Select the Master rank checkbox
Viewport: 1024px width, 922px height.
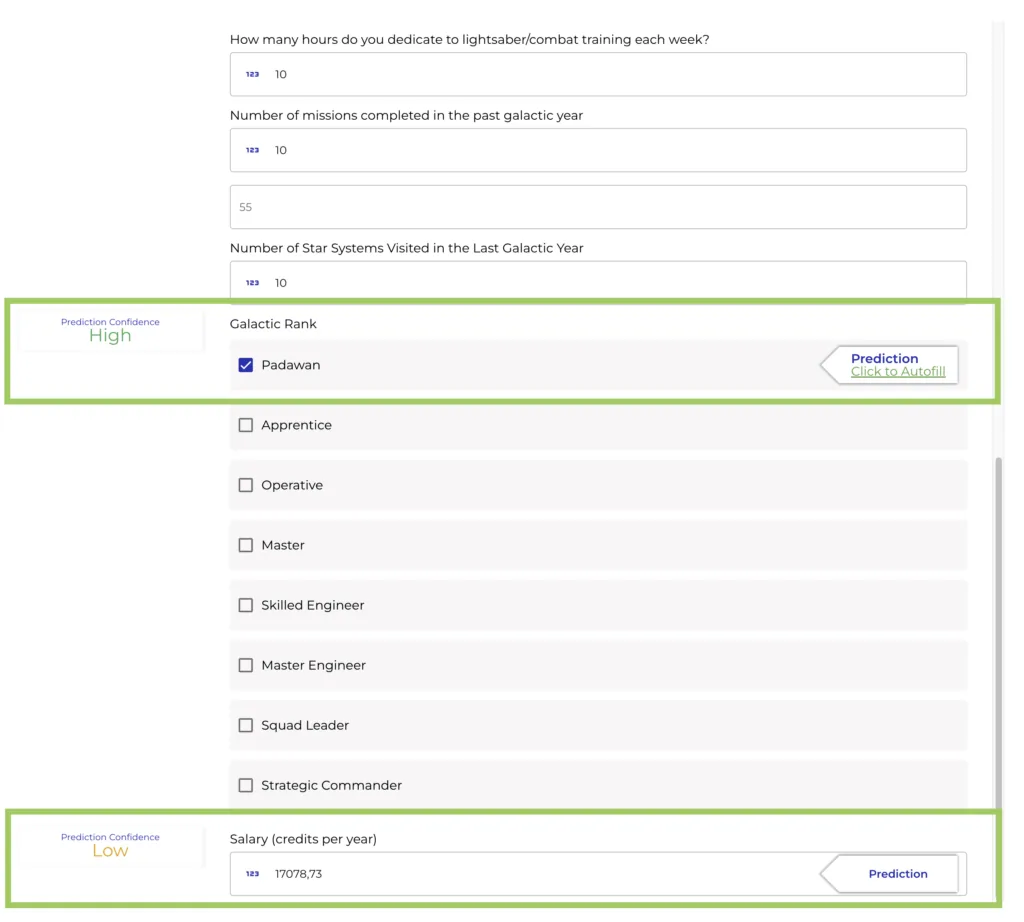click(245, 545)
